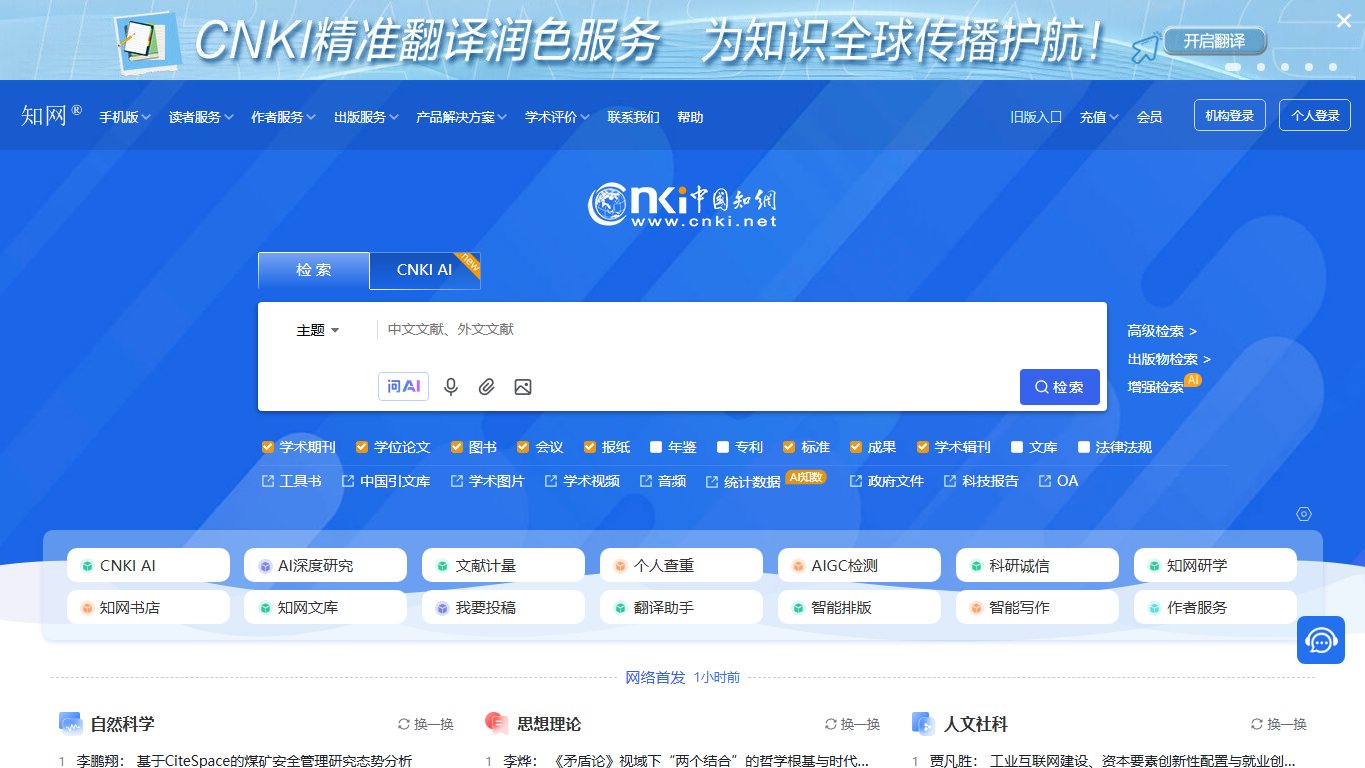The height and width of the screenshot is (768, 1365).
Task: Uncheck the 报纸 checkbox
Action: click(590, 447)
